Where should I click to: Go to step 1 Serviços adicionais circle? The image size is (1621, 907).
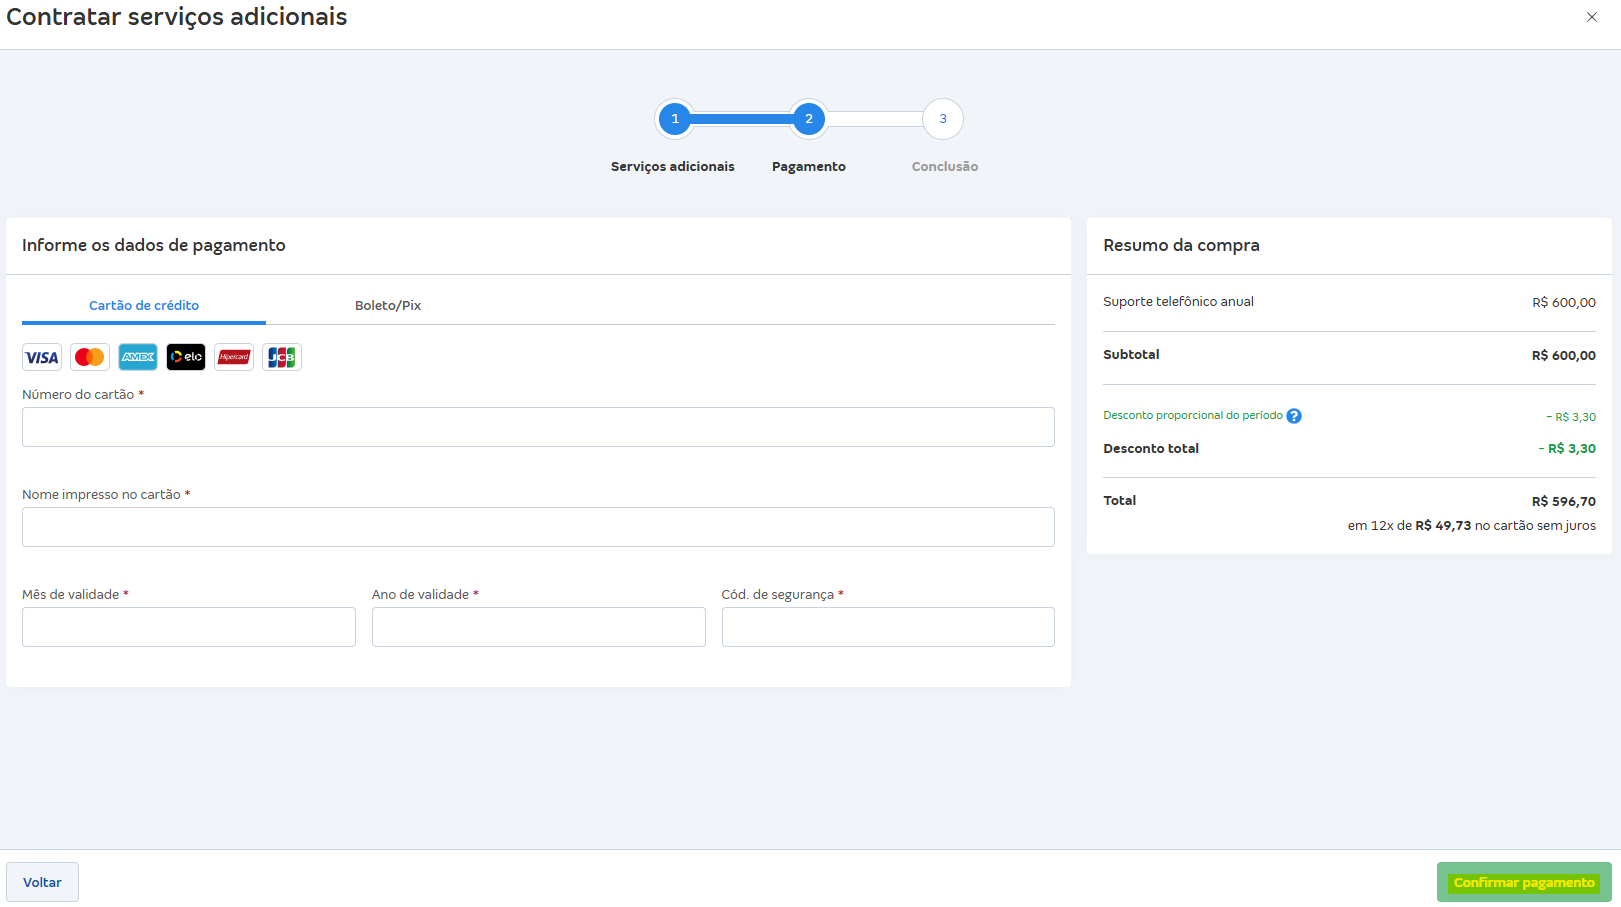click(x=675, y=119)
